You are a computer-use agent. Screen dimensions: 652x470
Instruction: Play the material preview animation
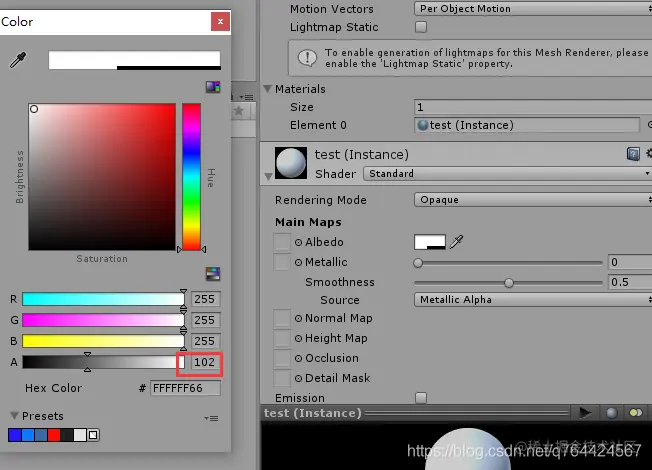585,413
